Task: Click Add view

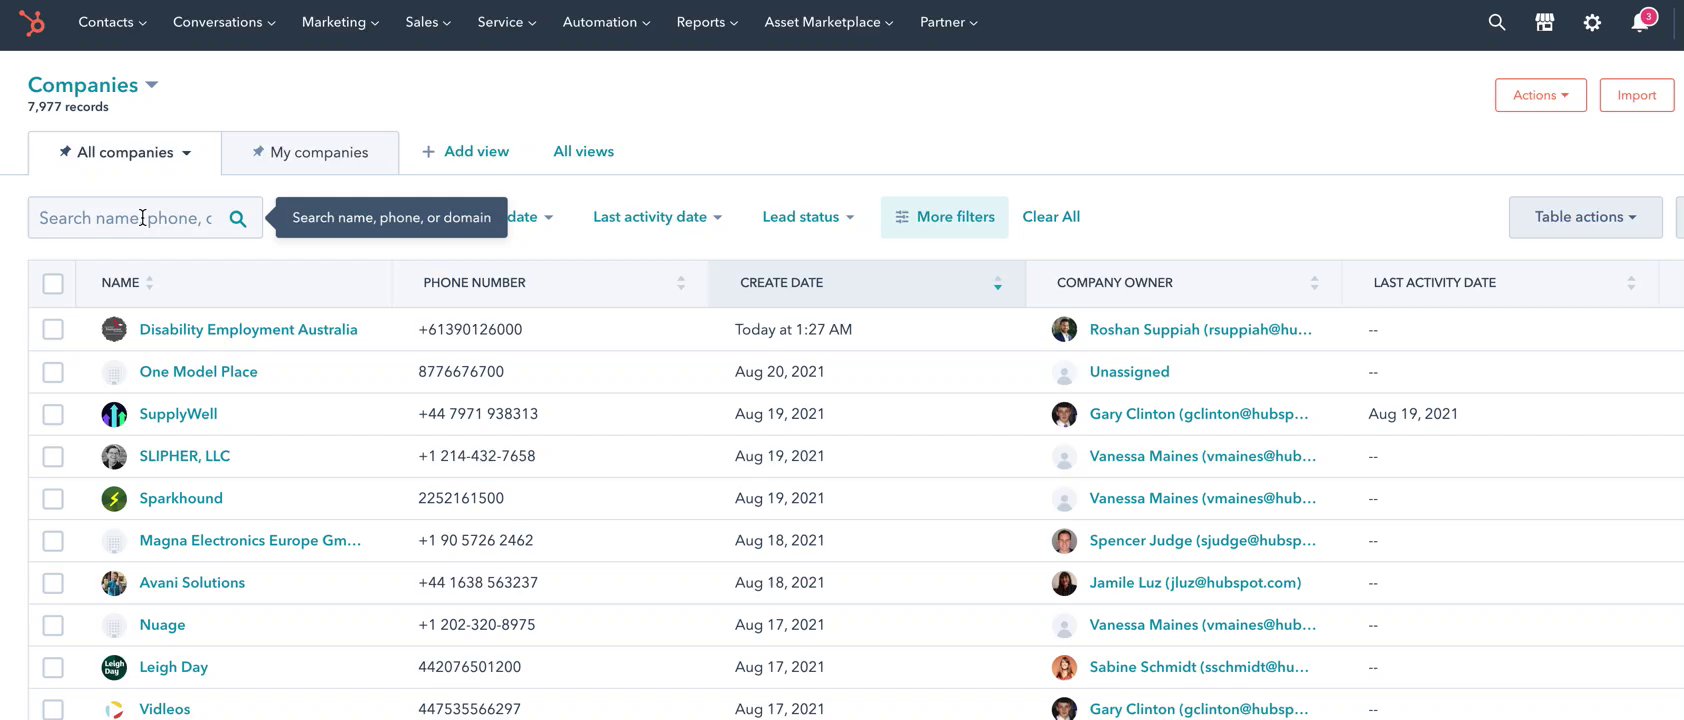Action: point(465,152)
